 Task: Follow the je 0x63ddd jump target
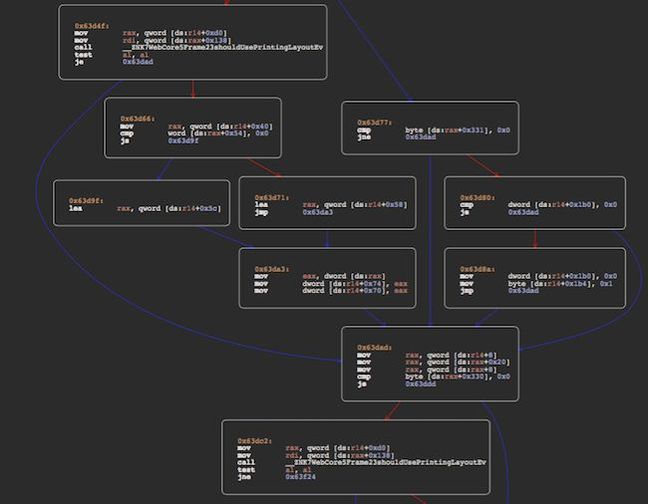[x=420, y=384]
